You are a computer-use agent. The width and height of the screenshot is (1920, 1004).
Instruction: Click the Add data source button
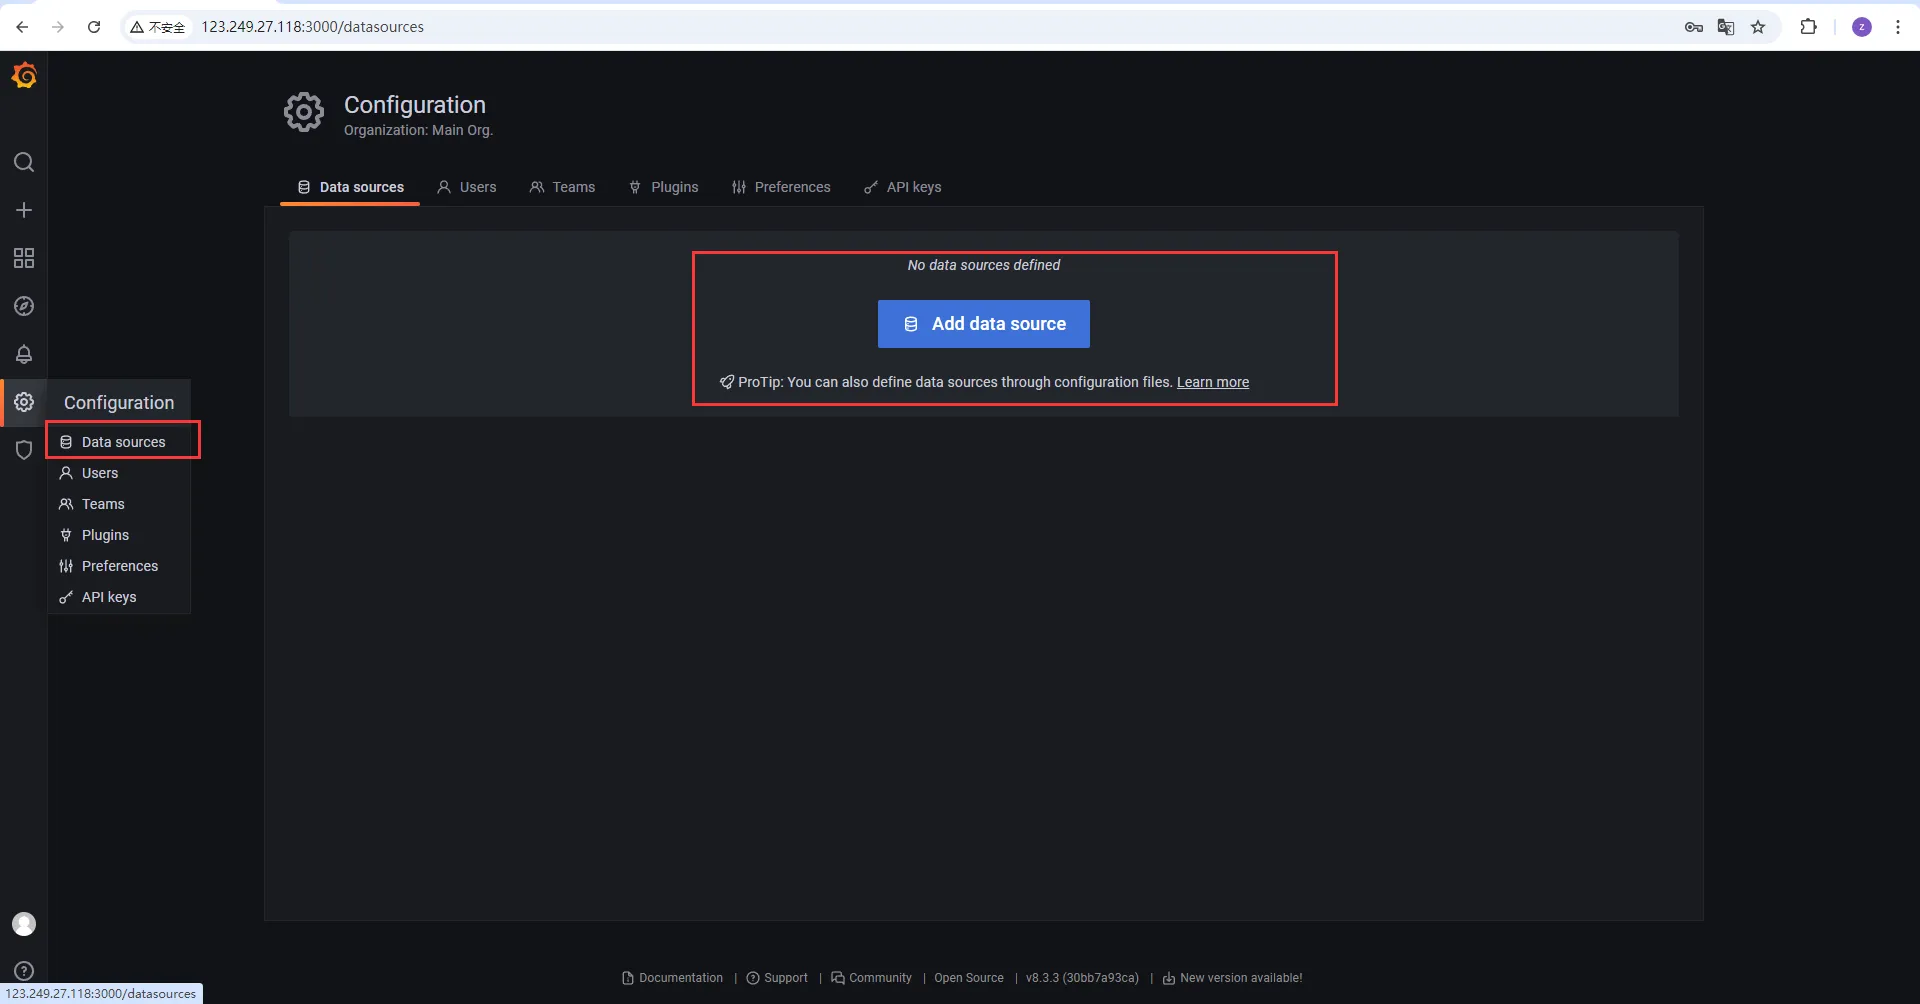coord(984,324)
